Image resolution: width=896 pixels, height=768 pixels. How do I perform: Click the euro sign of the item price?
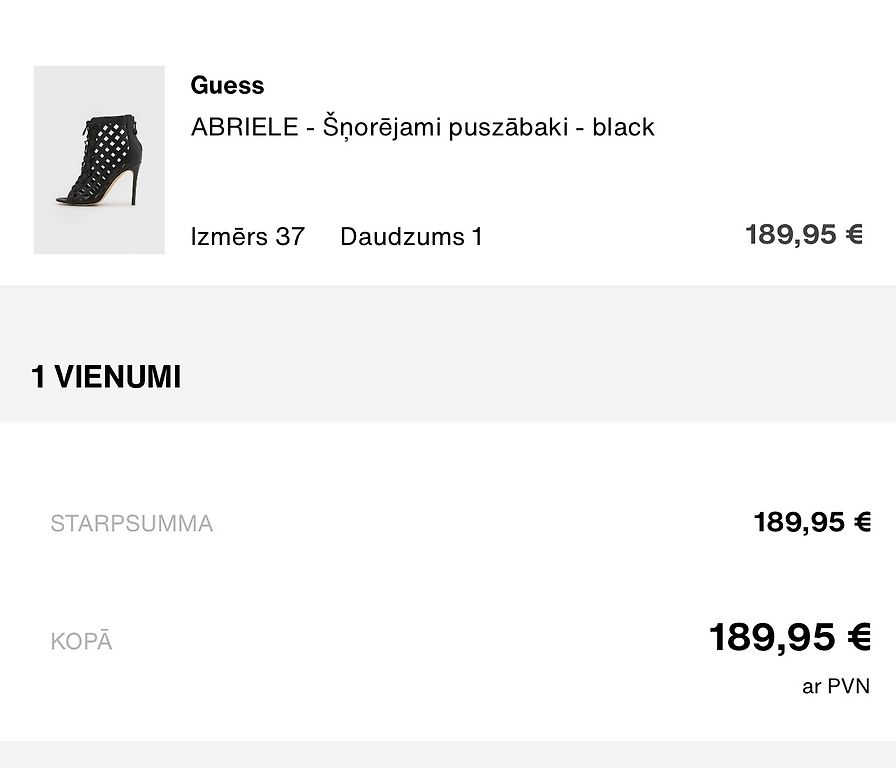click(854, 235)
